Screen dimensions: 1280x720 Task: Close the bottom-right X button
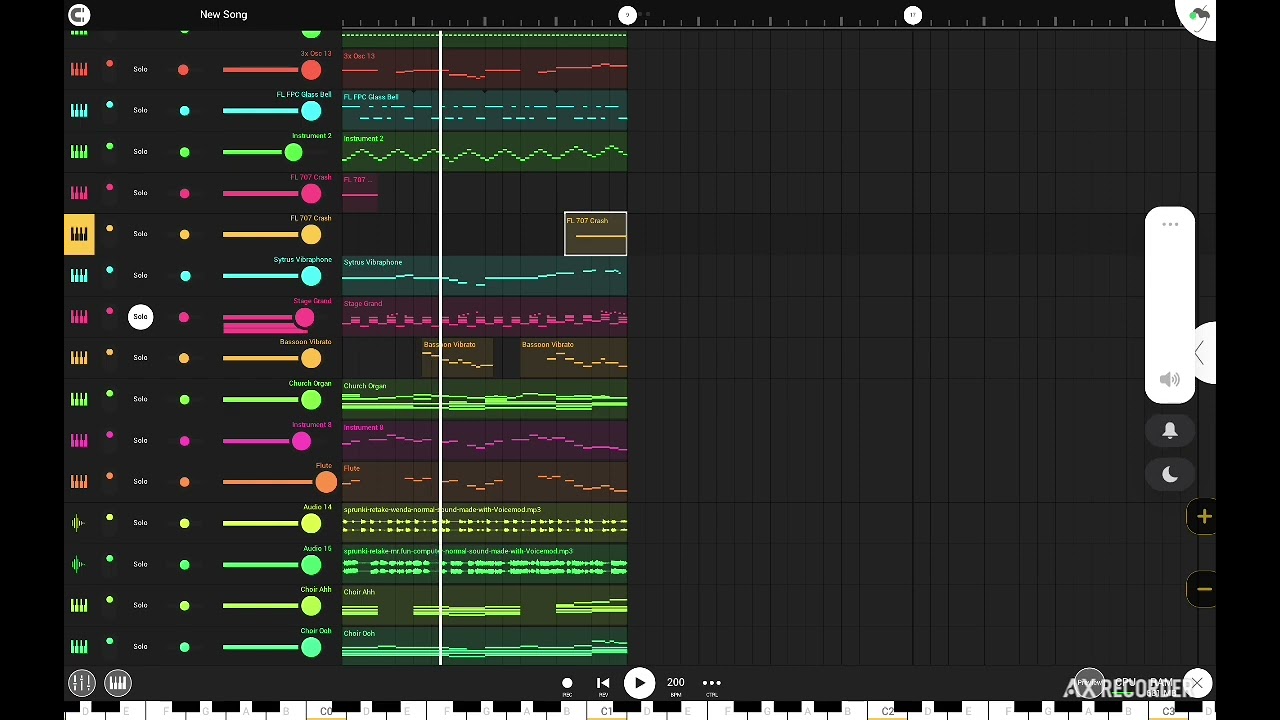coord(1197,683)
